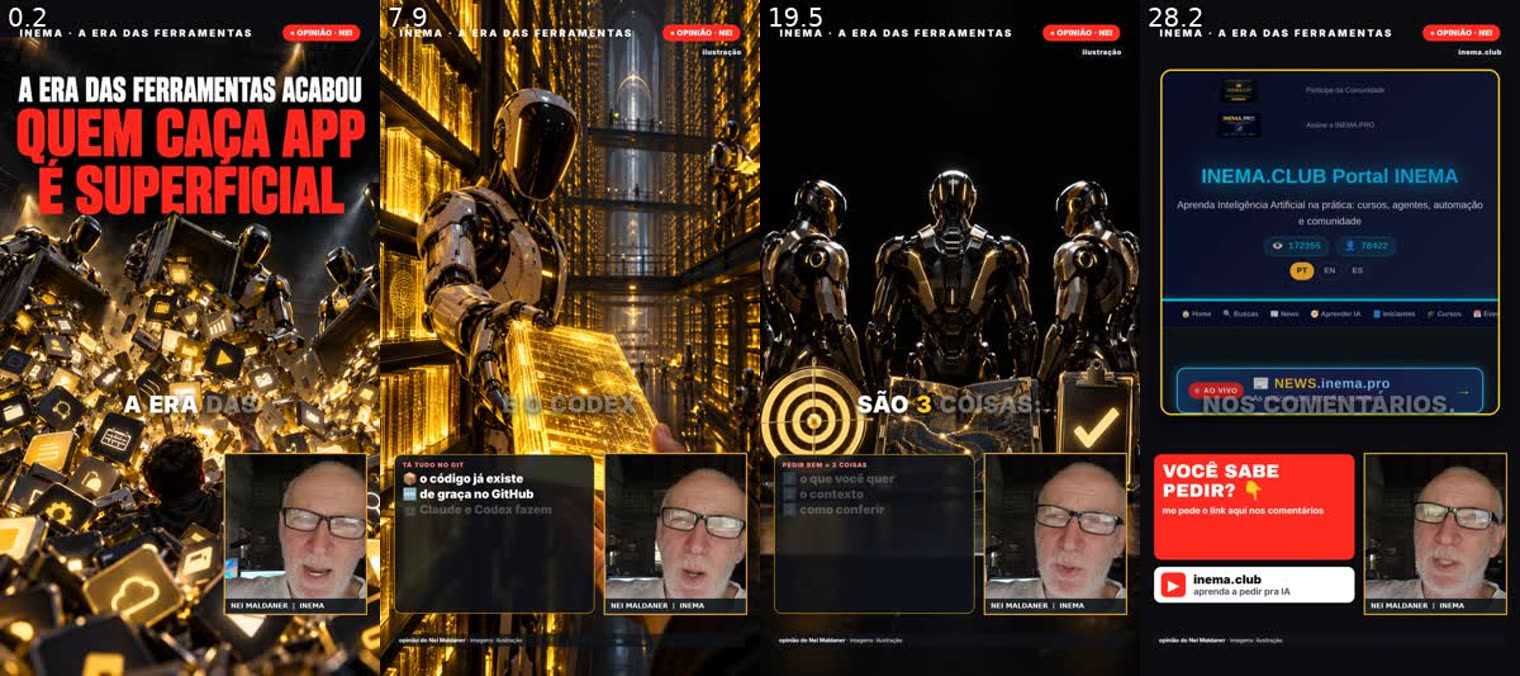Click the INEMA.PRO logo beside 'Assine a INEMA.PRO'
The image size is (1520, 676).
tap(1239, 125)
